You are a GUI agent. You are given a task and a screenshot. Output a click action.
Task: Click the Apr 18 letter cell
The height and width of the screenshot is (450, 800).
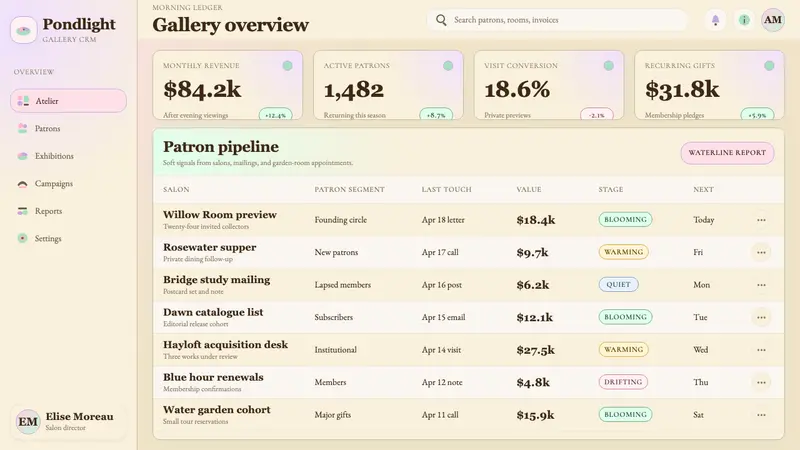pos(443,220)
